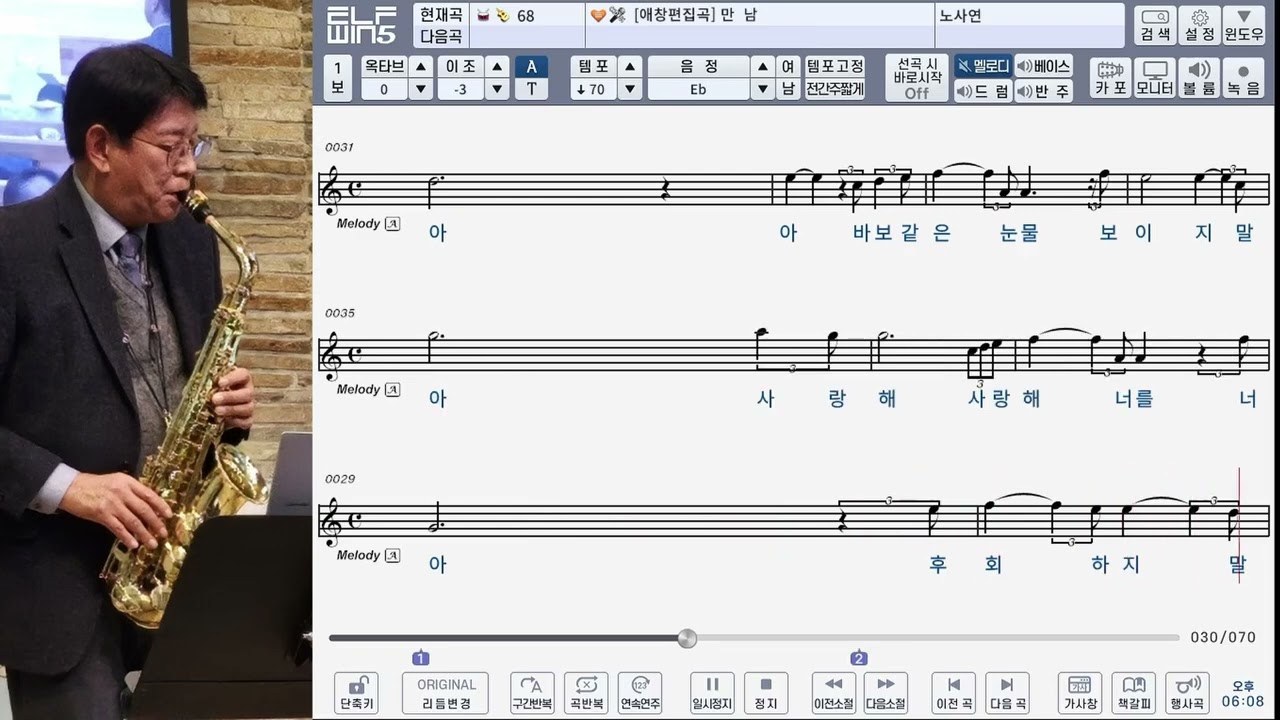1280x720 pixels.
Task: Mute the 베이스 bass track
Action: [x=1043, y=66]
